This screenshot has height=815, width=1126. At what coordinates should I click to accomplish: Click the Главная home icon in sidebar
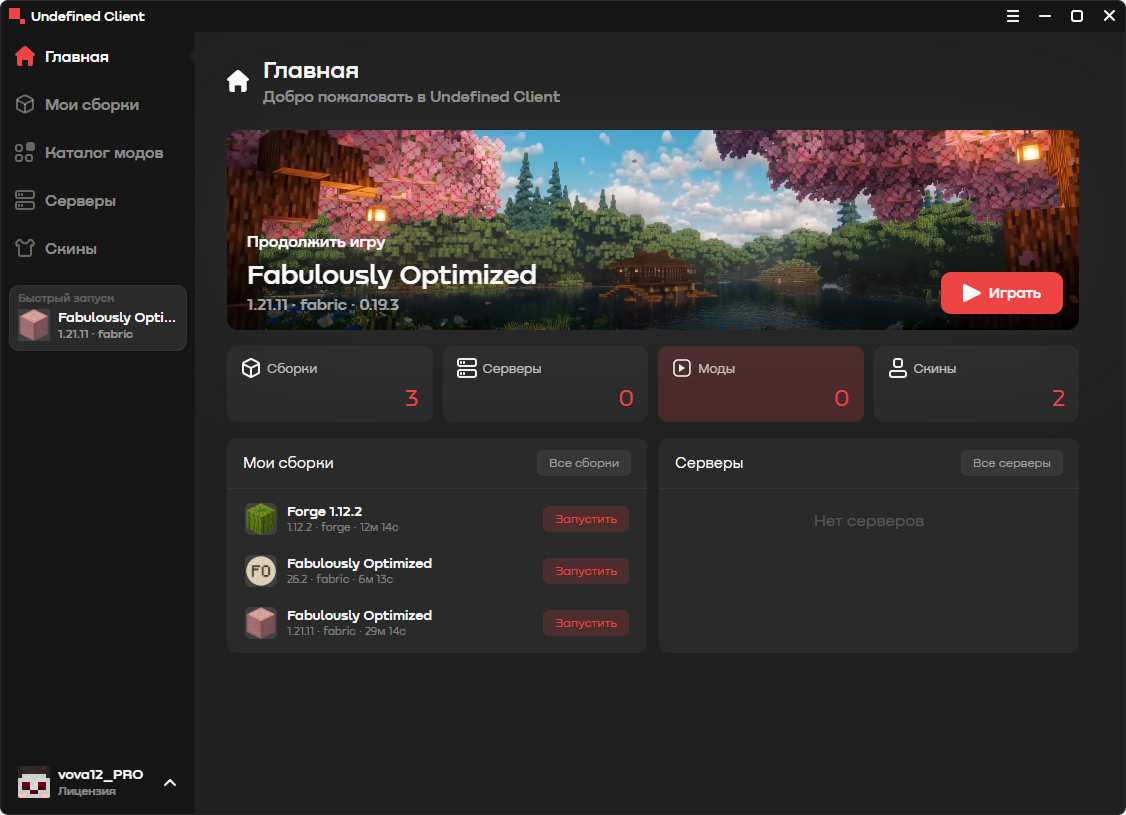pos(25,57)
